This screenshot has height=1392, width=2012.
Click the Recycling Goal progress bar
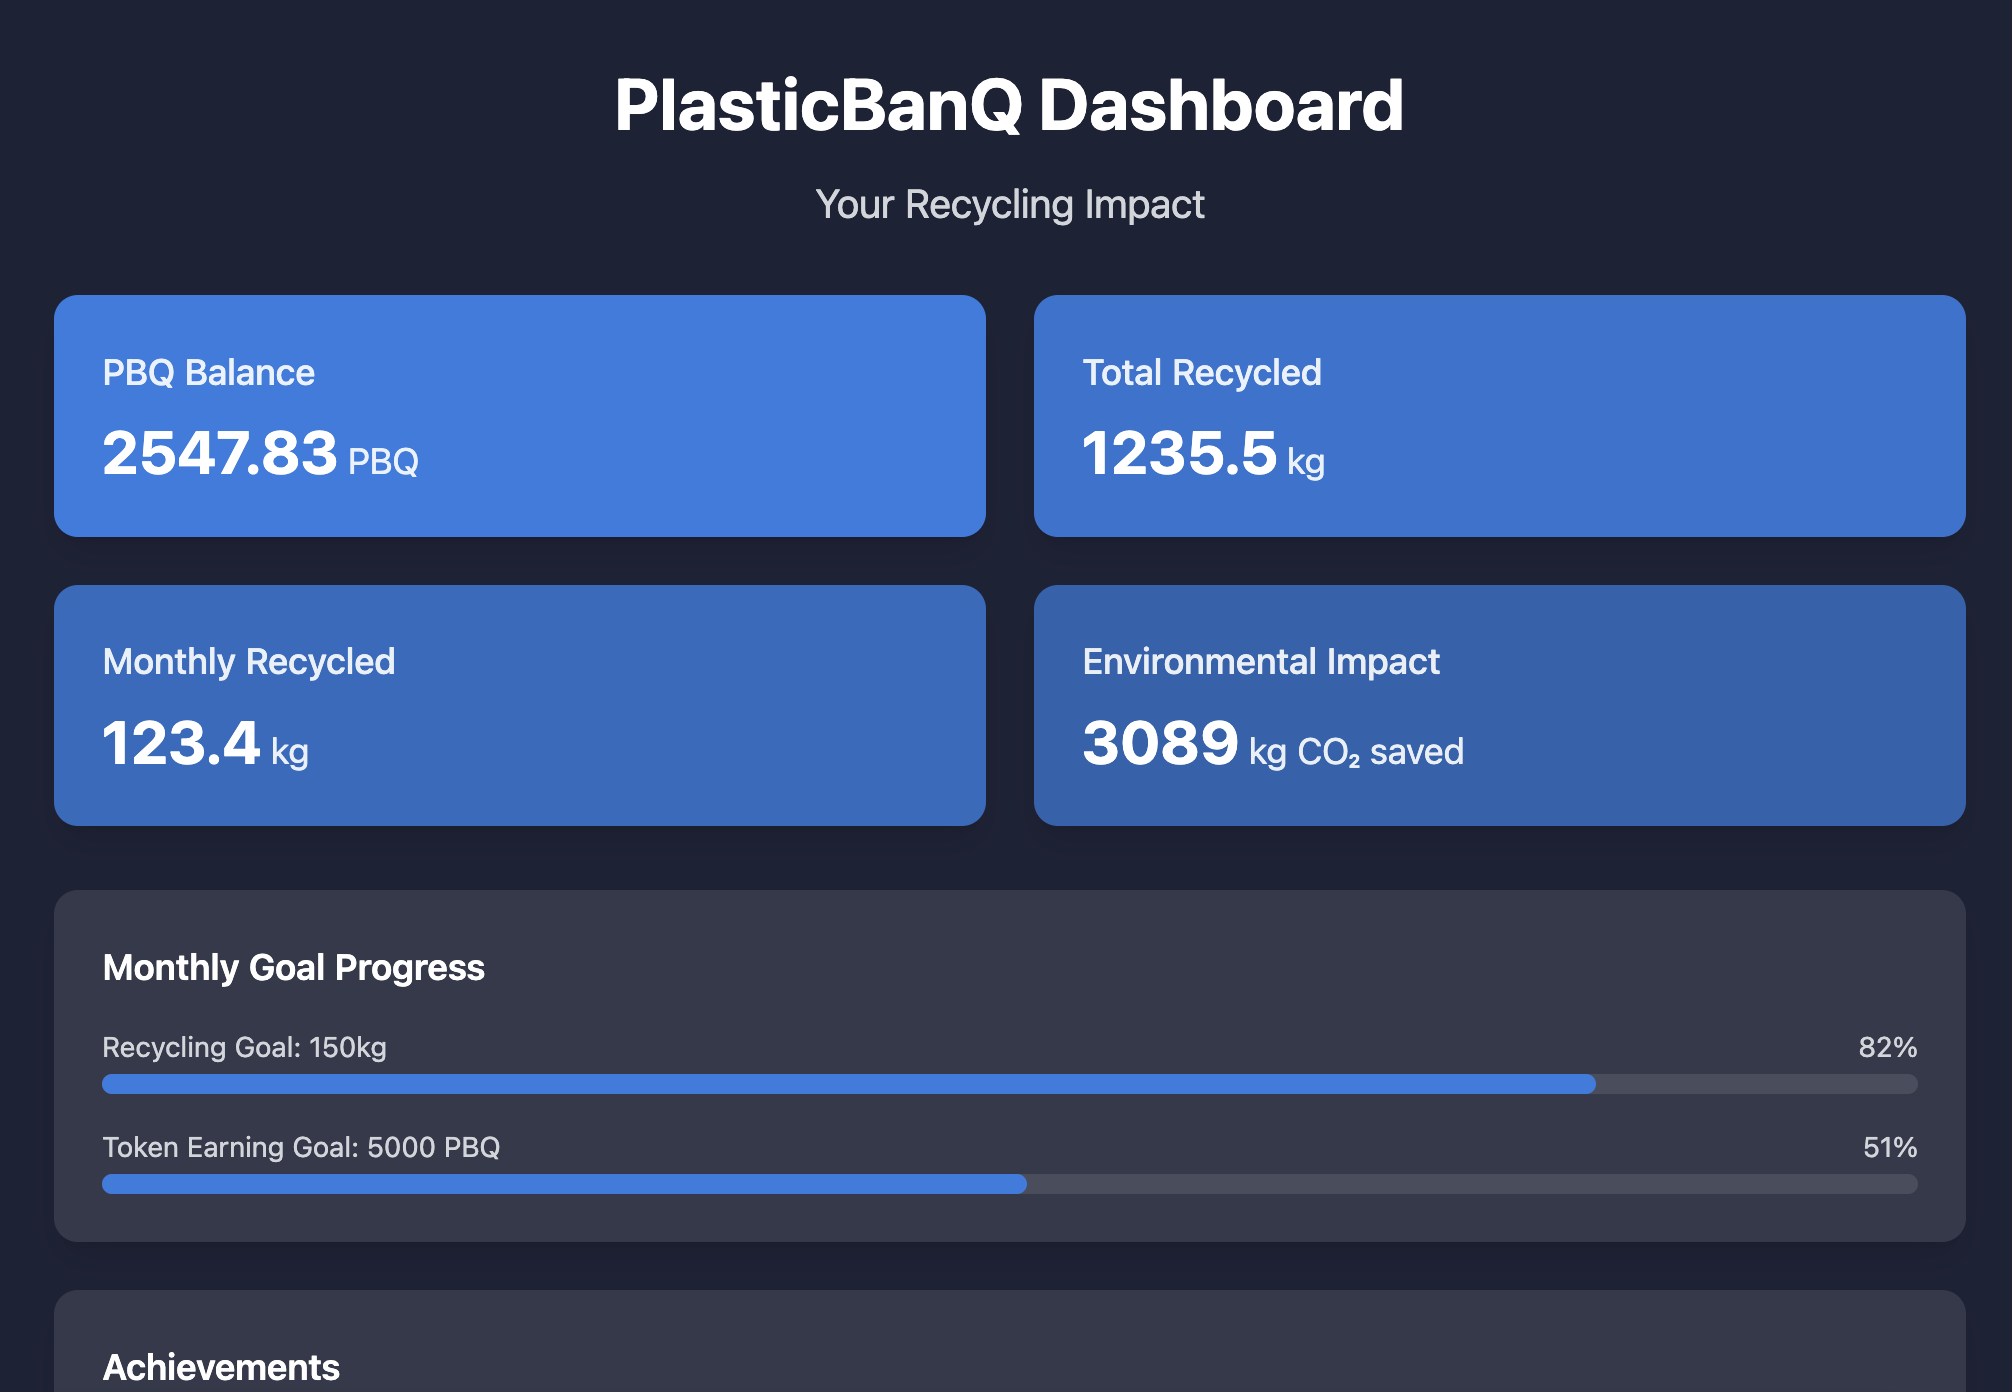point(1009,1084)
